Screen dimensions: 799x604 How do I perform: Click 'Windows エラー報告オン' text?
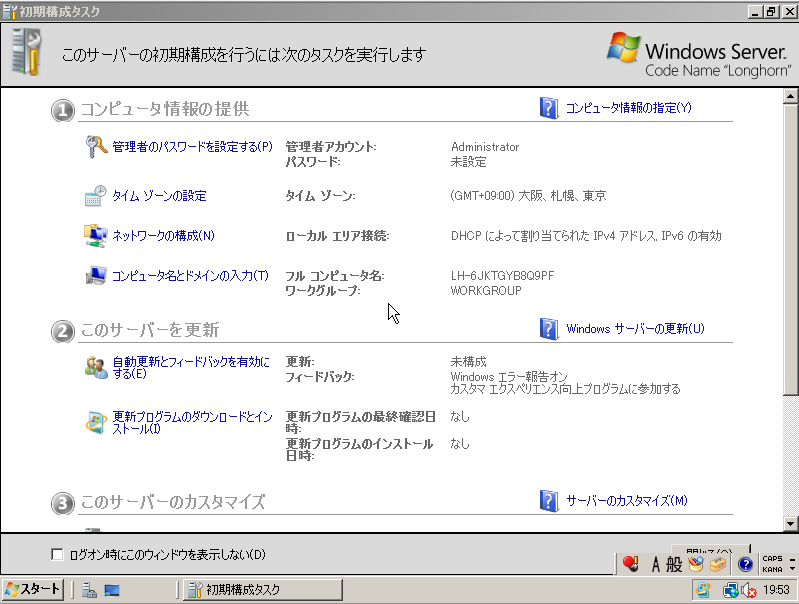point(509,377)
